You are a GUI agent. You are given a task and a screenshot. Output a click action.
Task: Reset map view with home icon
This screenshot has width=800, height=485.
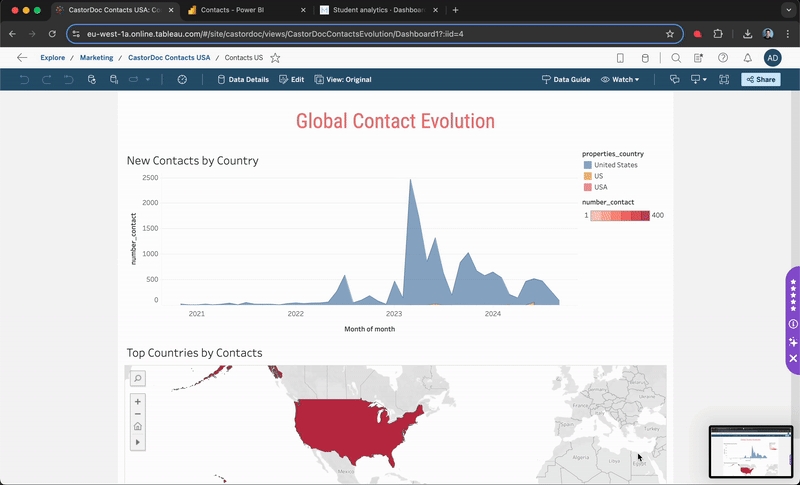click(138, 427)
